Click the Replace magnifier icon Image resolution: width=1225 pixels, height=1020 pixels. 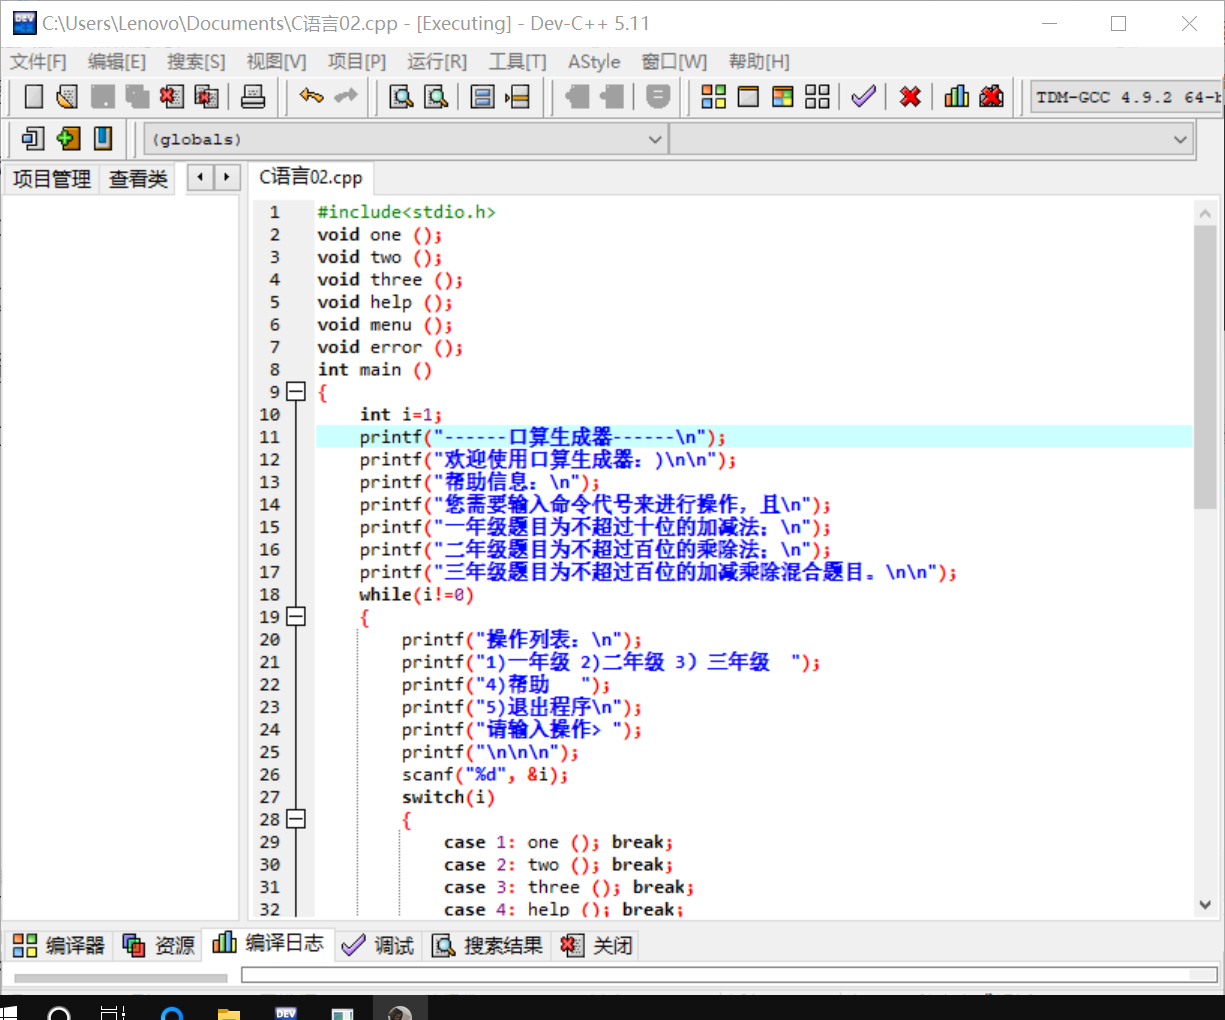(x=436, y=96)
